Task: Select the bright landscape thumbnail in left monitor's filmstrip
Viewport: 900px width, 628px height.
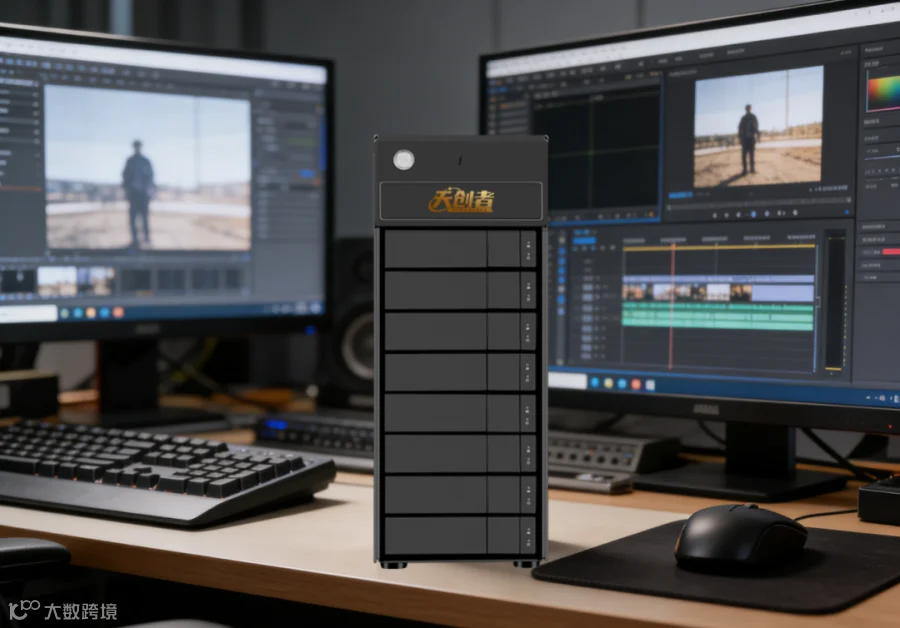Action: pos(57,281)
